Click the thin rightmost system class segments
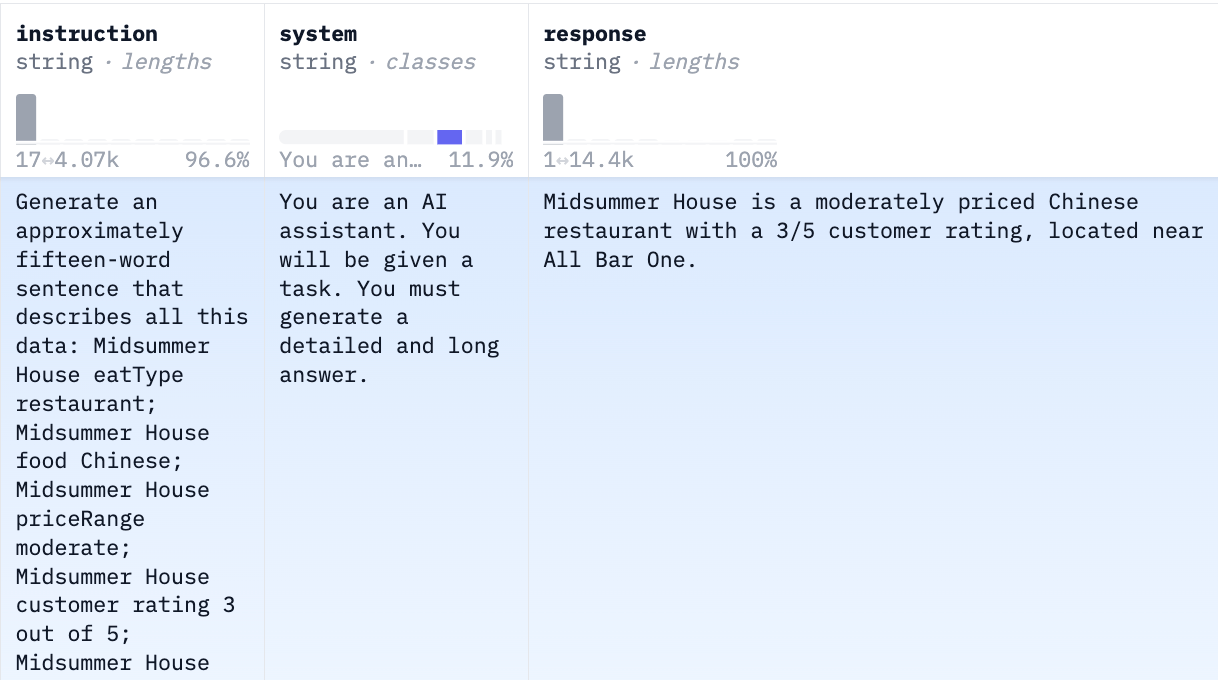 point(493,137)
